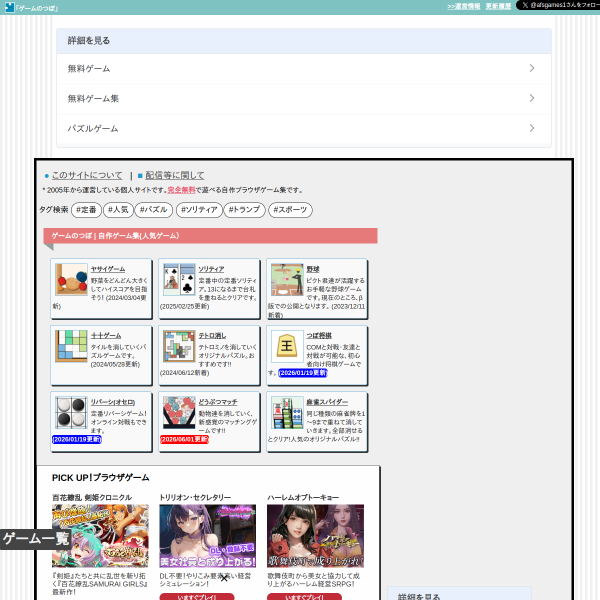Click the ハーレムオブトーキョー ad image
The height and width of the screenshot is (600, 600).
click(x=316, y=536)
